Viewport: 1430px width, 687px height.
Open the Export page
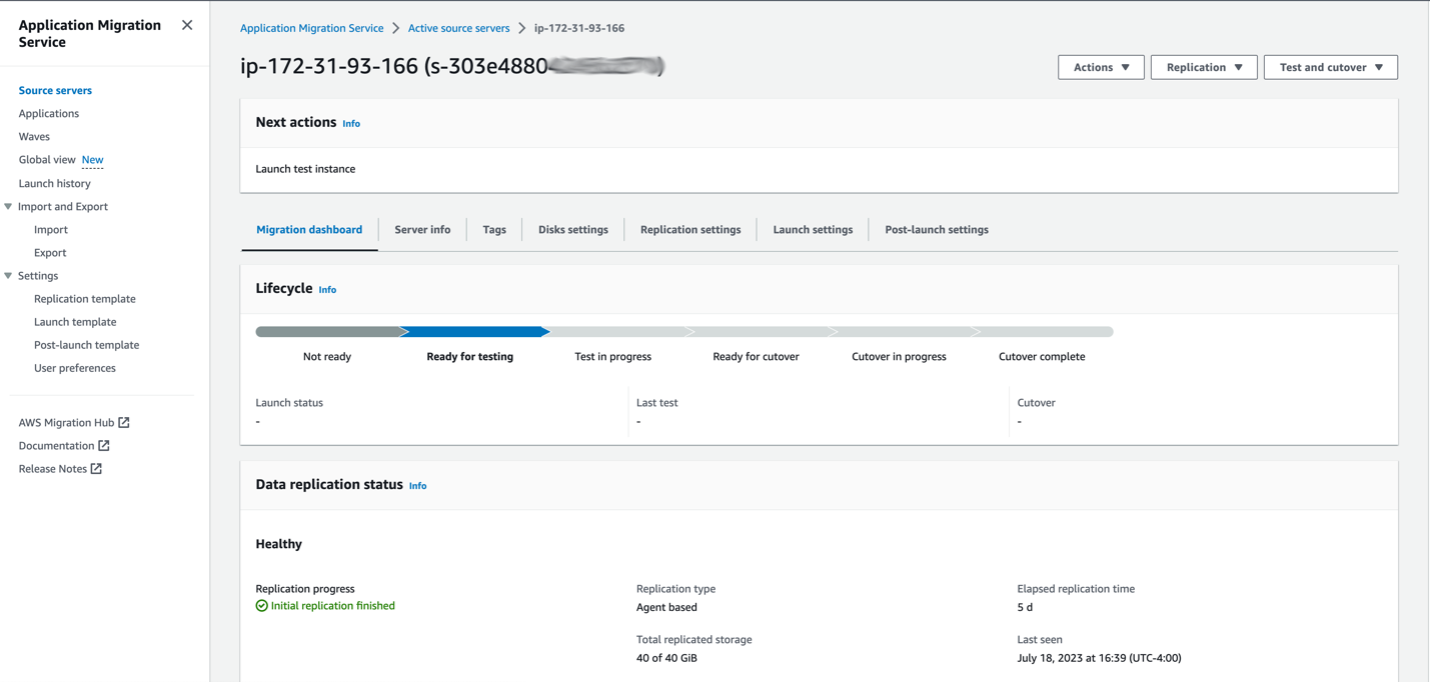[x=50, y=253]
